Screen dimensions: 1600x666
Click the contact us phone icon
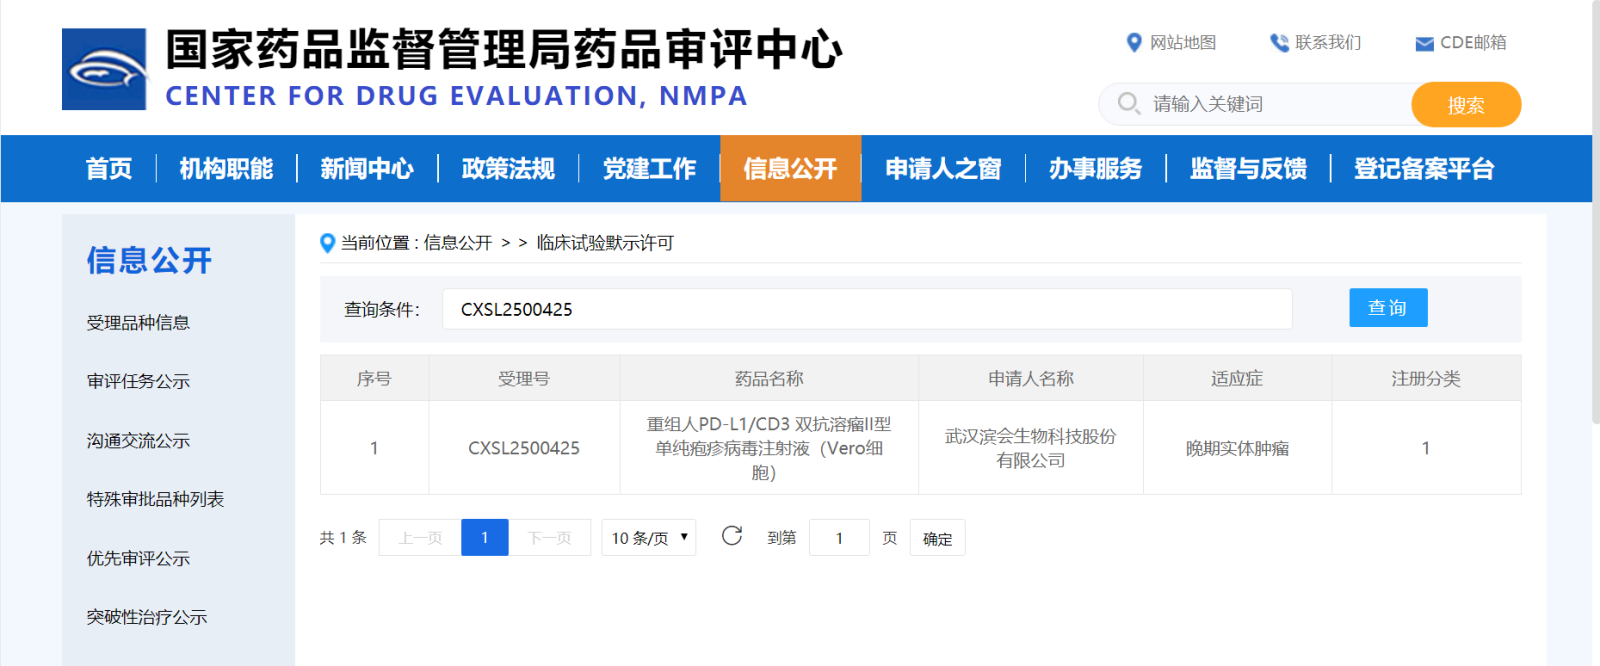tap(1278, 42)
